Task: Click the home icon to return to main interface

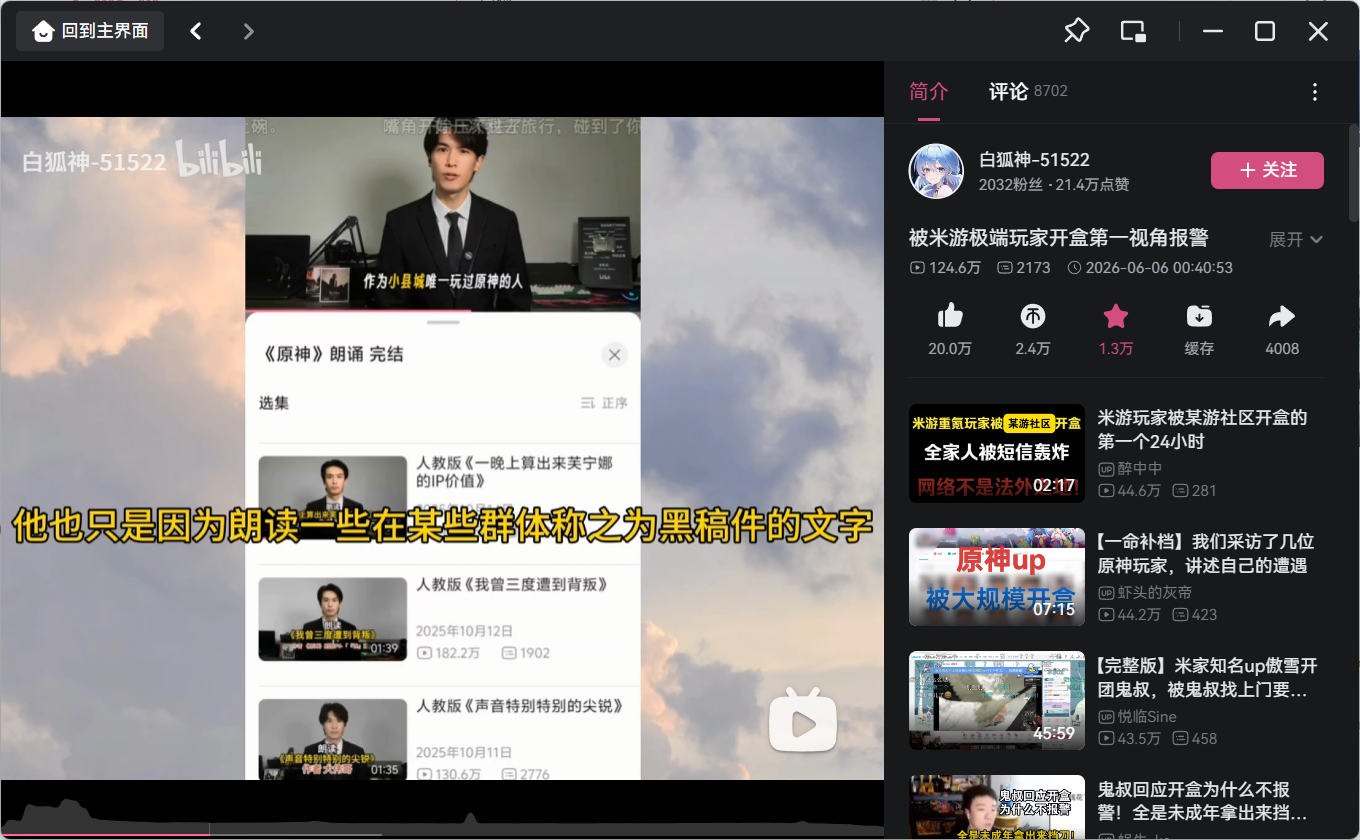Action: (x=43, y=31)
